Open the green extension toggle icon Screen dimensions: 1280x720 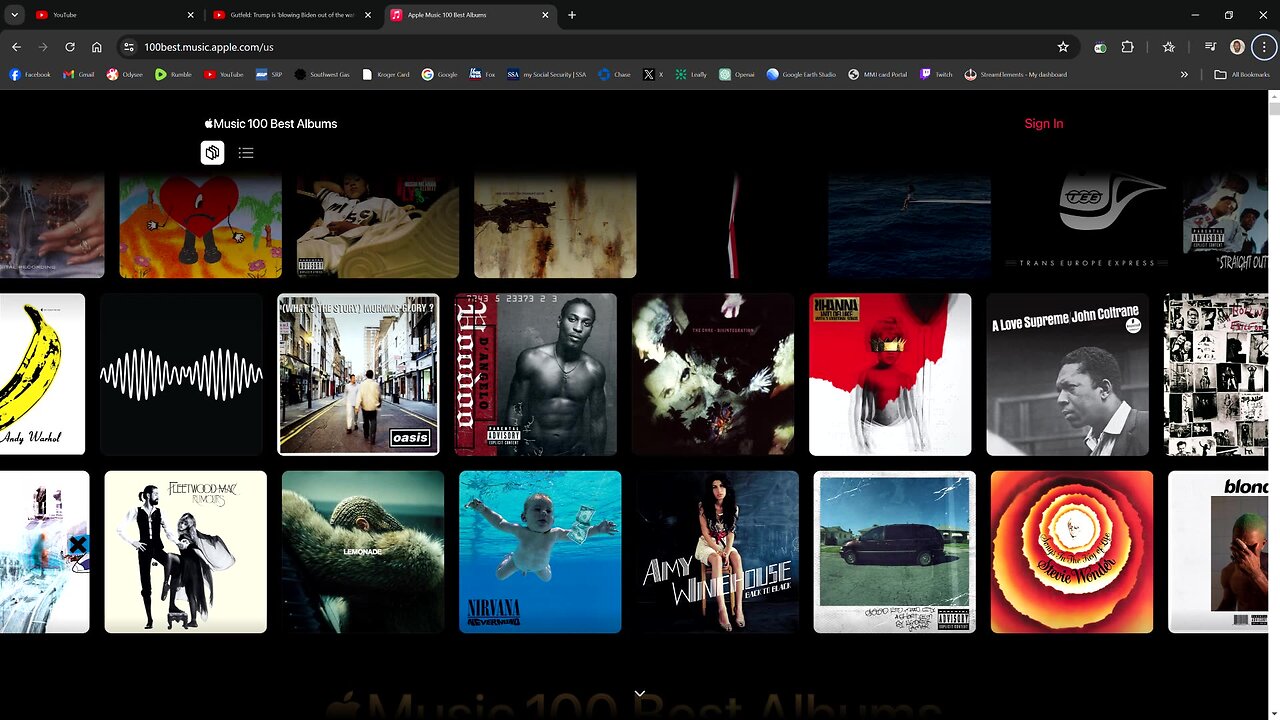[x=1101, y=47]
